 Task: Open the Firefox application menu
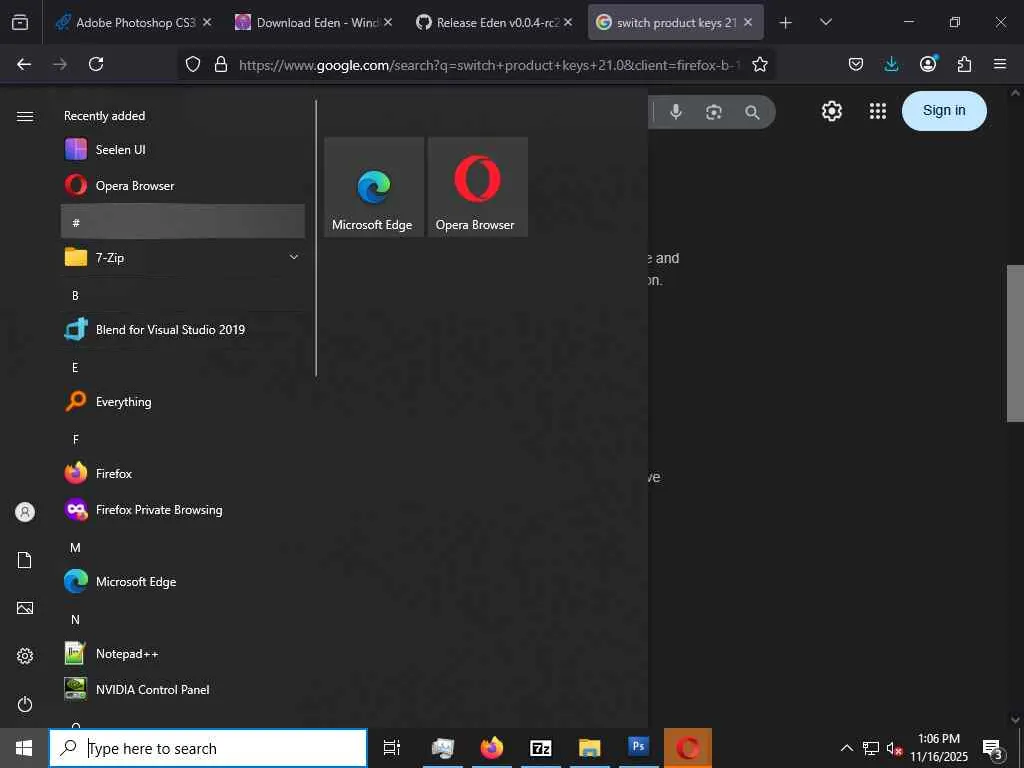pyautogui.click(x=1000, y=64)
